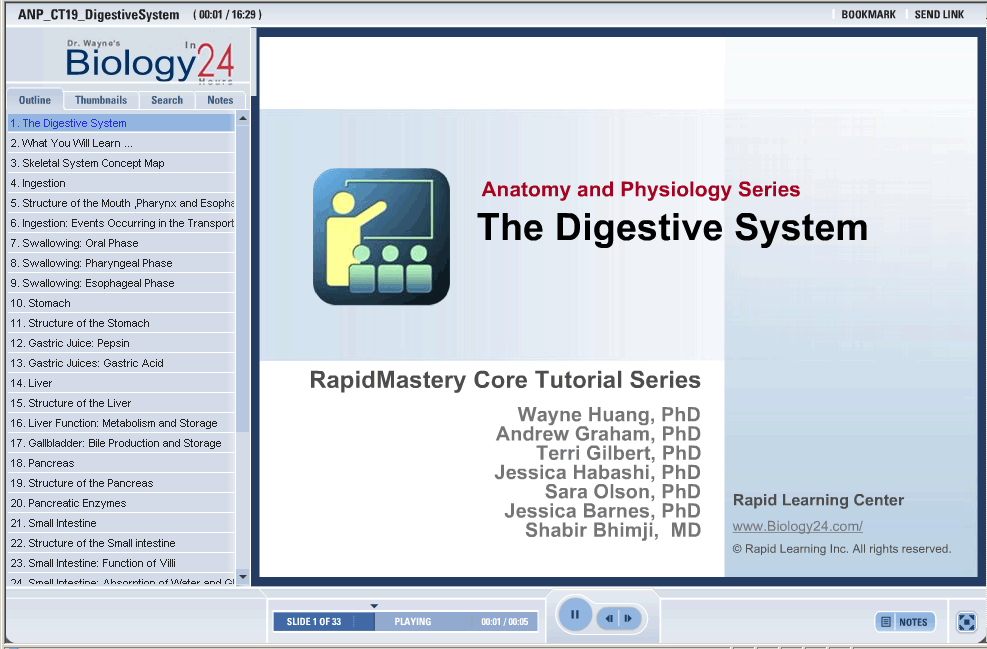Go to the previous slide
Screen dimensions: 987x649
click(609, 619)
